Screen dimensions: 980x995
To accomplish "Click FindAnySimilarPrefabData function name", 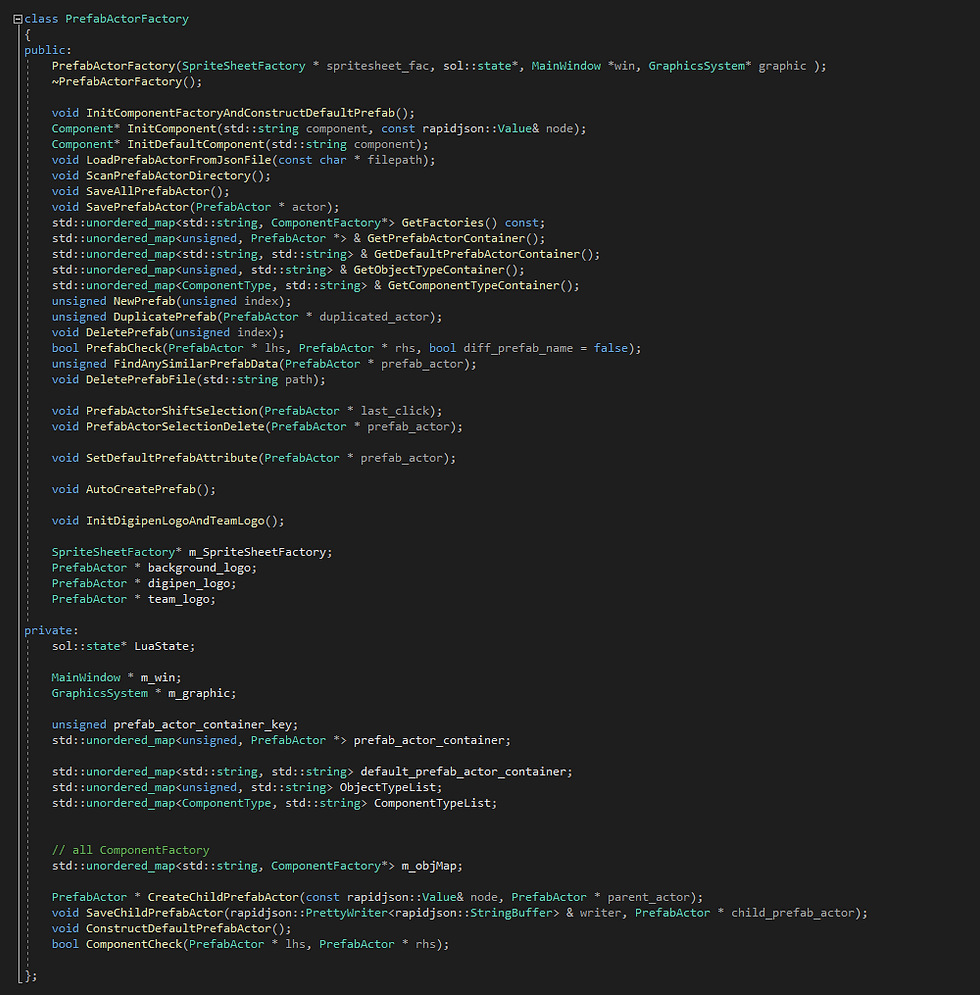I will (195, 364).
